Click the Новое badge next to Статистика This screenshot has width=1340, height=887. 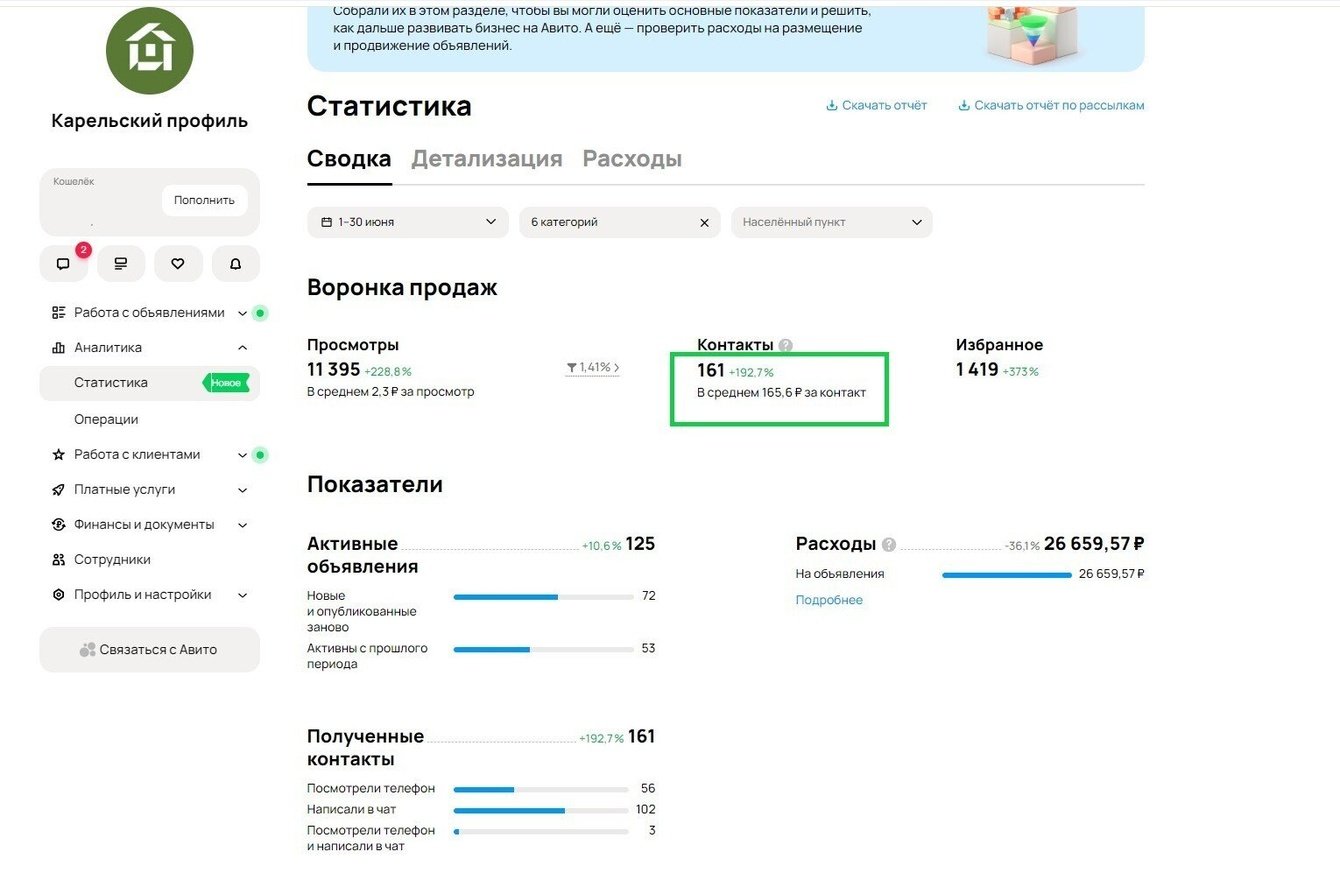coord(226,383)
